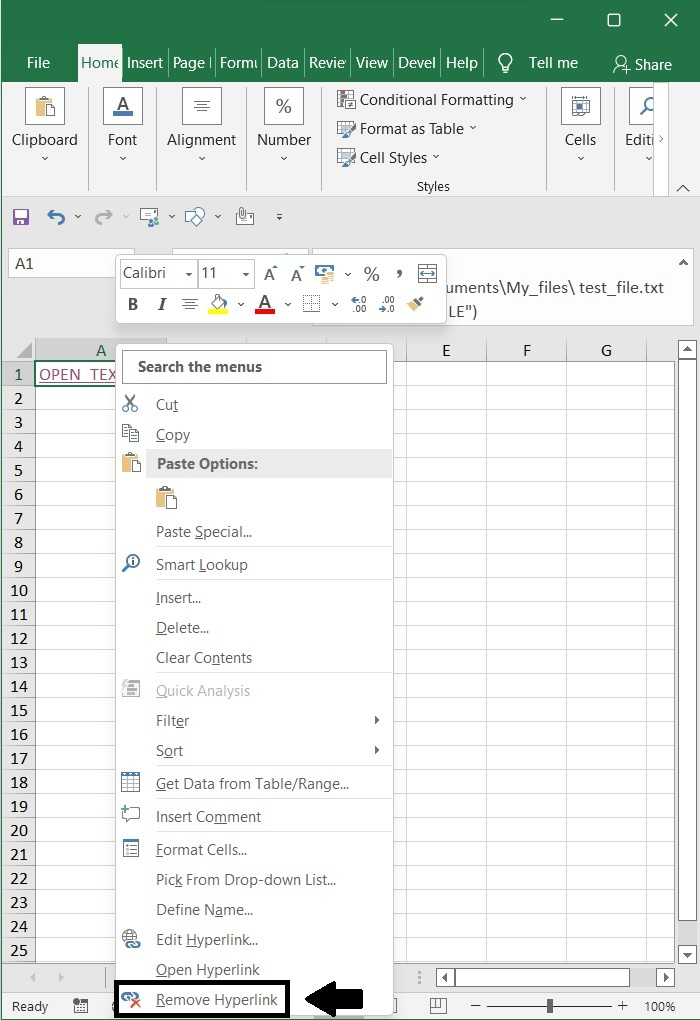Click the Shapes icon in quick access toolbar
This screenshot has width=700, height=1020.
coord(195,217)
